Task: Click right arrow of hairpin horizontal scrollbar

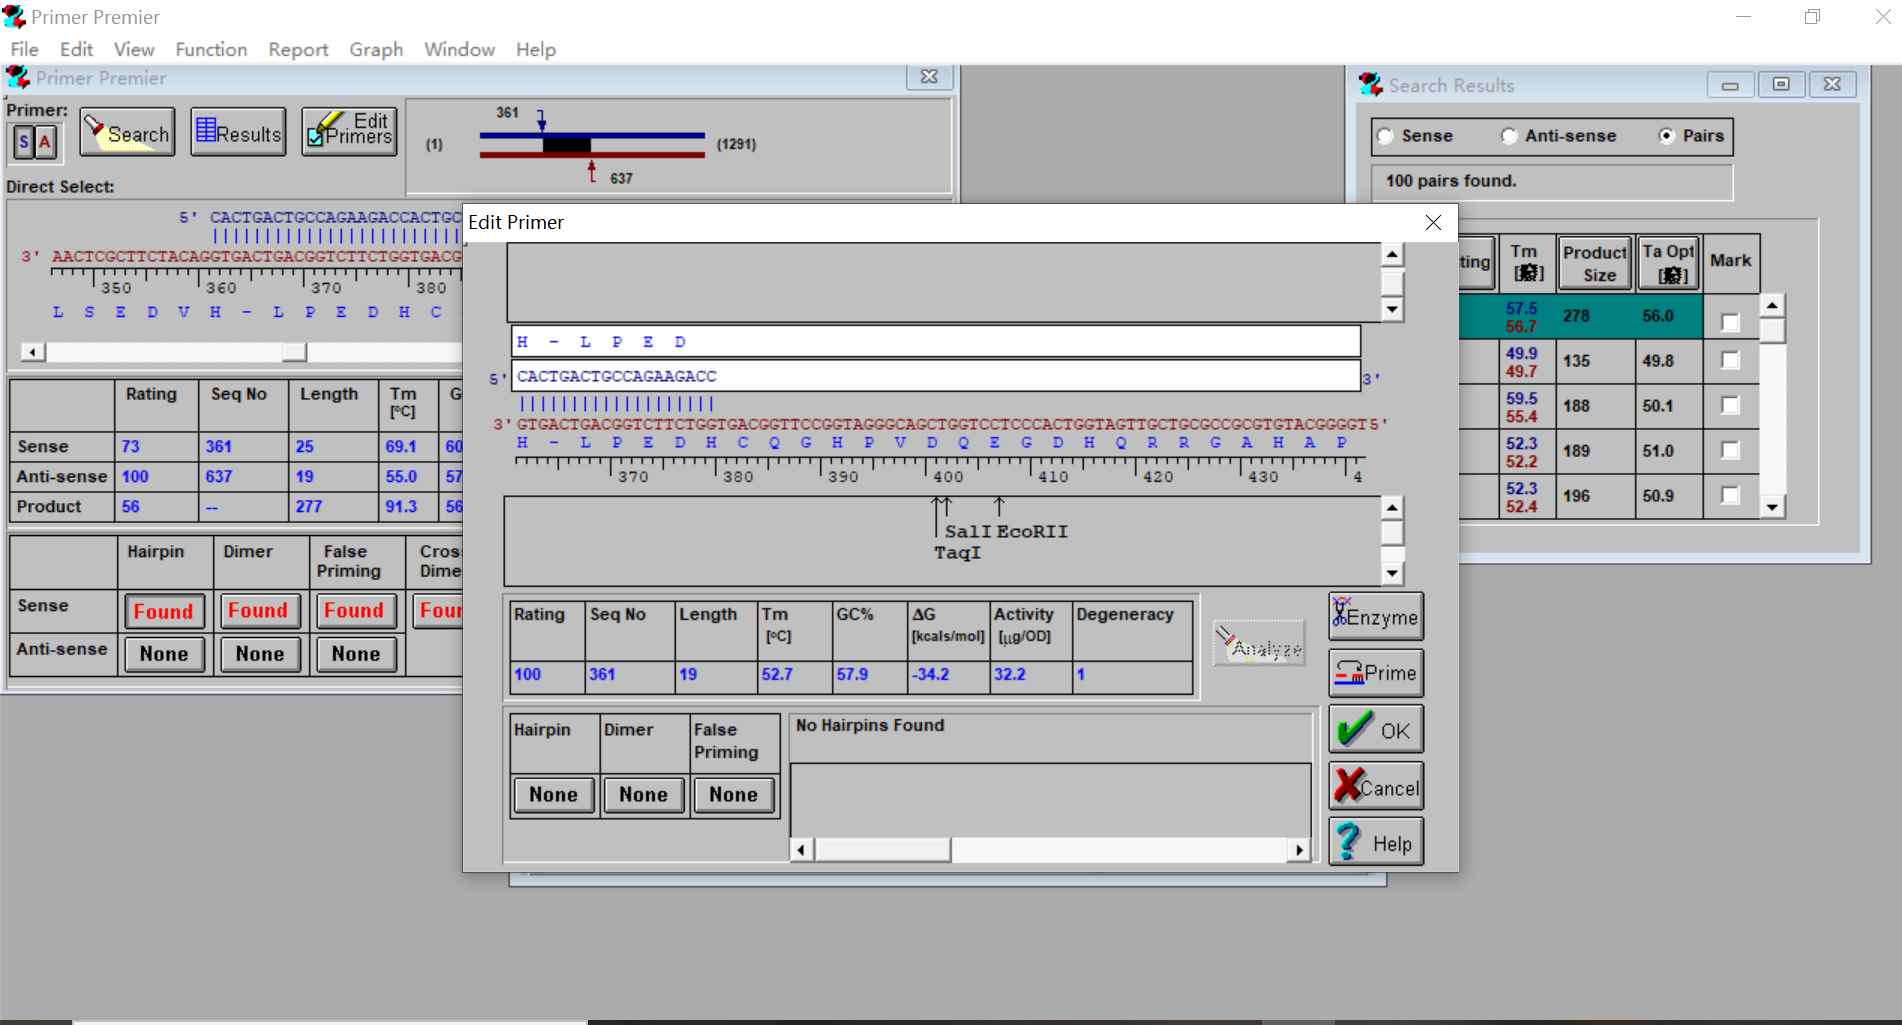Action: pos(1298,850)
